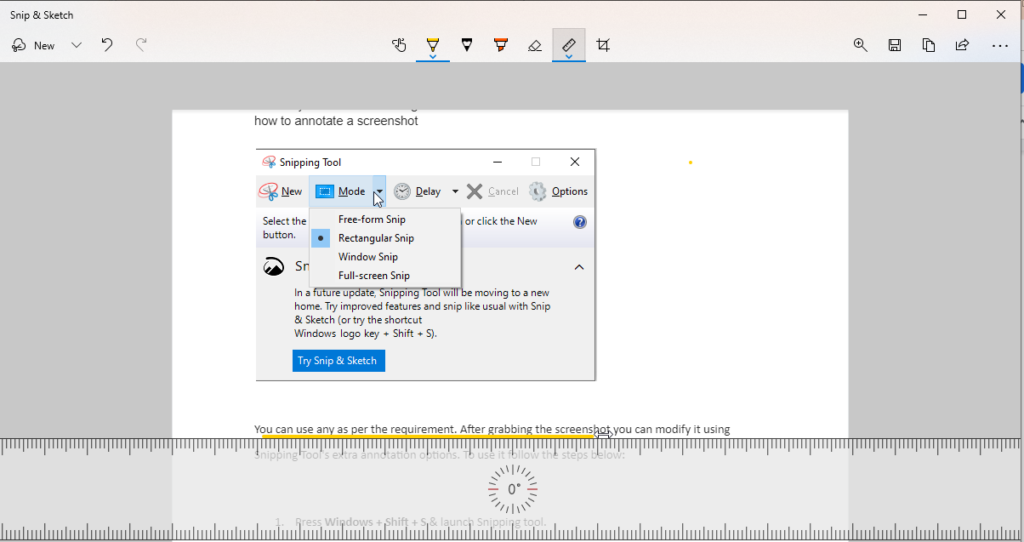Open the See more ellipsis menu
The image size is (1024, 542).
[1000, 46]
